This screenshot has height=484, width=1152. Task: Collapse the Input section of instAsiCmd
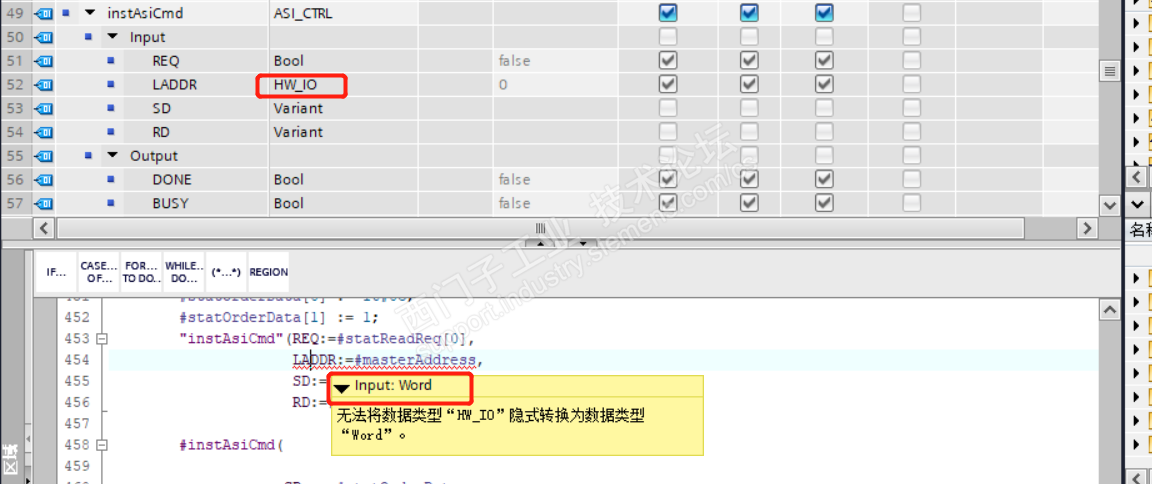coord(112,37)
